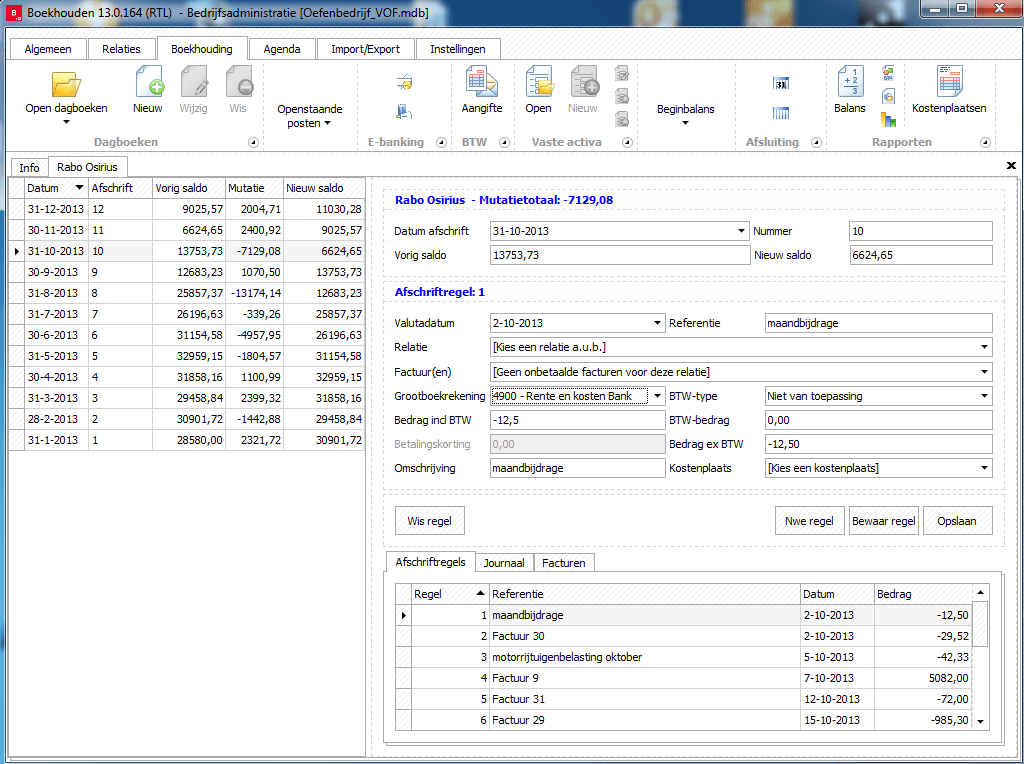Click the top Afsluiting calendar icon
The width and height of the screenshot is (1024, 764).
coord(781,84)
